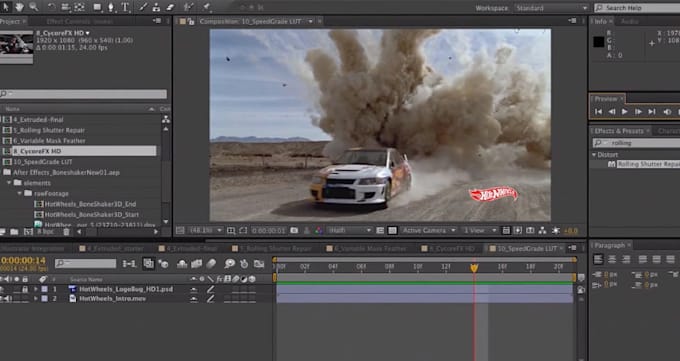The width and height of the screenshot is (680, 361).
Task: Toggle Motion Blur switch in timeline
Action: click(x=211, y=263)
